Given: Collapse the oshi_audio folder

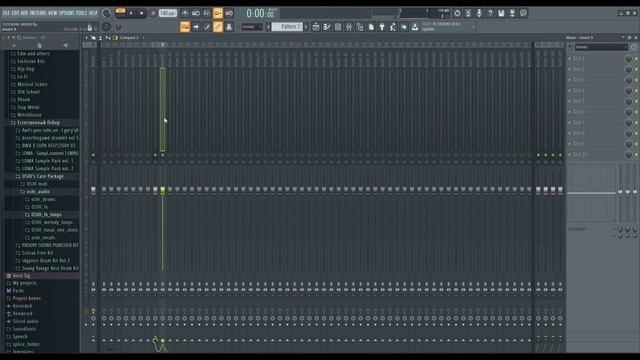Looking at the screenshot, I should tap(38, 191).
